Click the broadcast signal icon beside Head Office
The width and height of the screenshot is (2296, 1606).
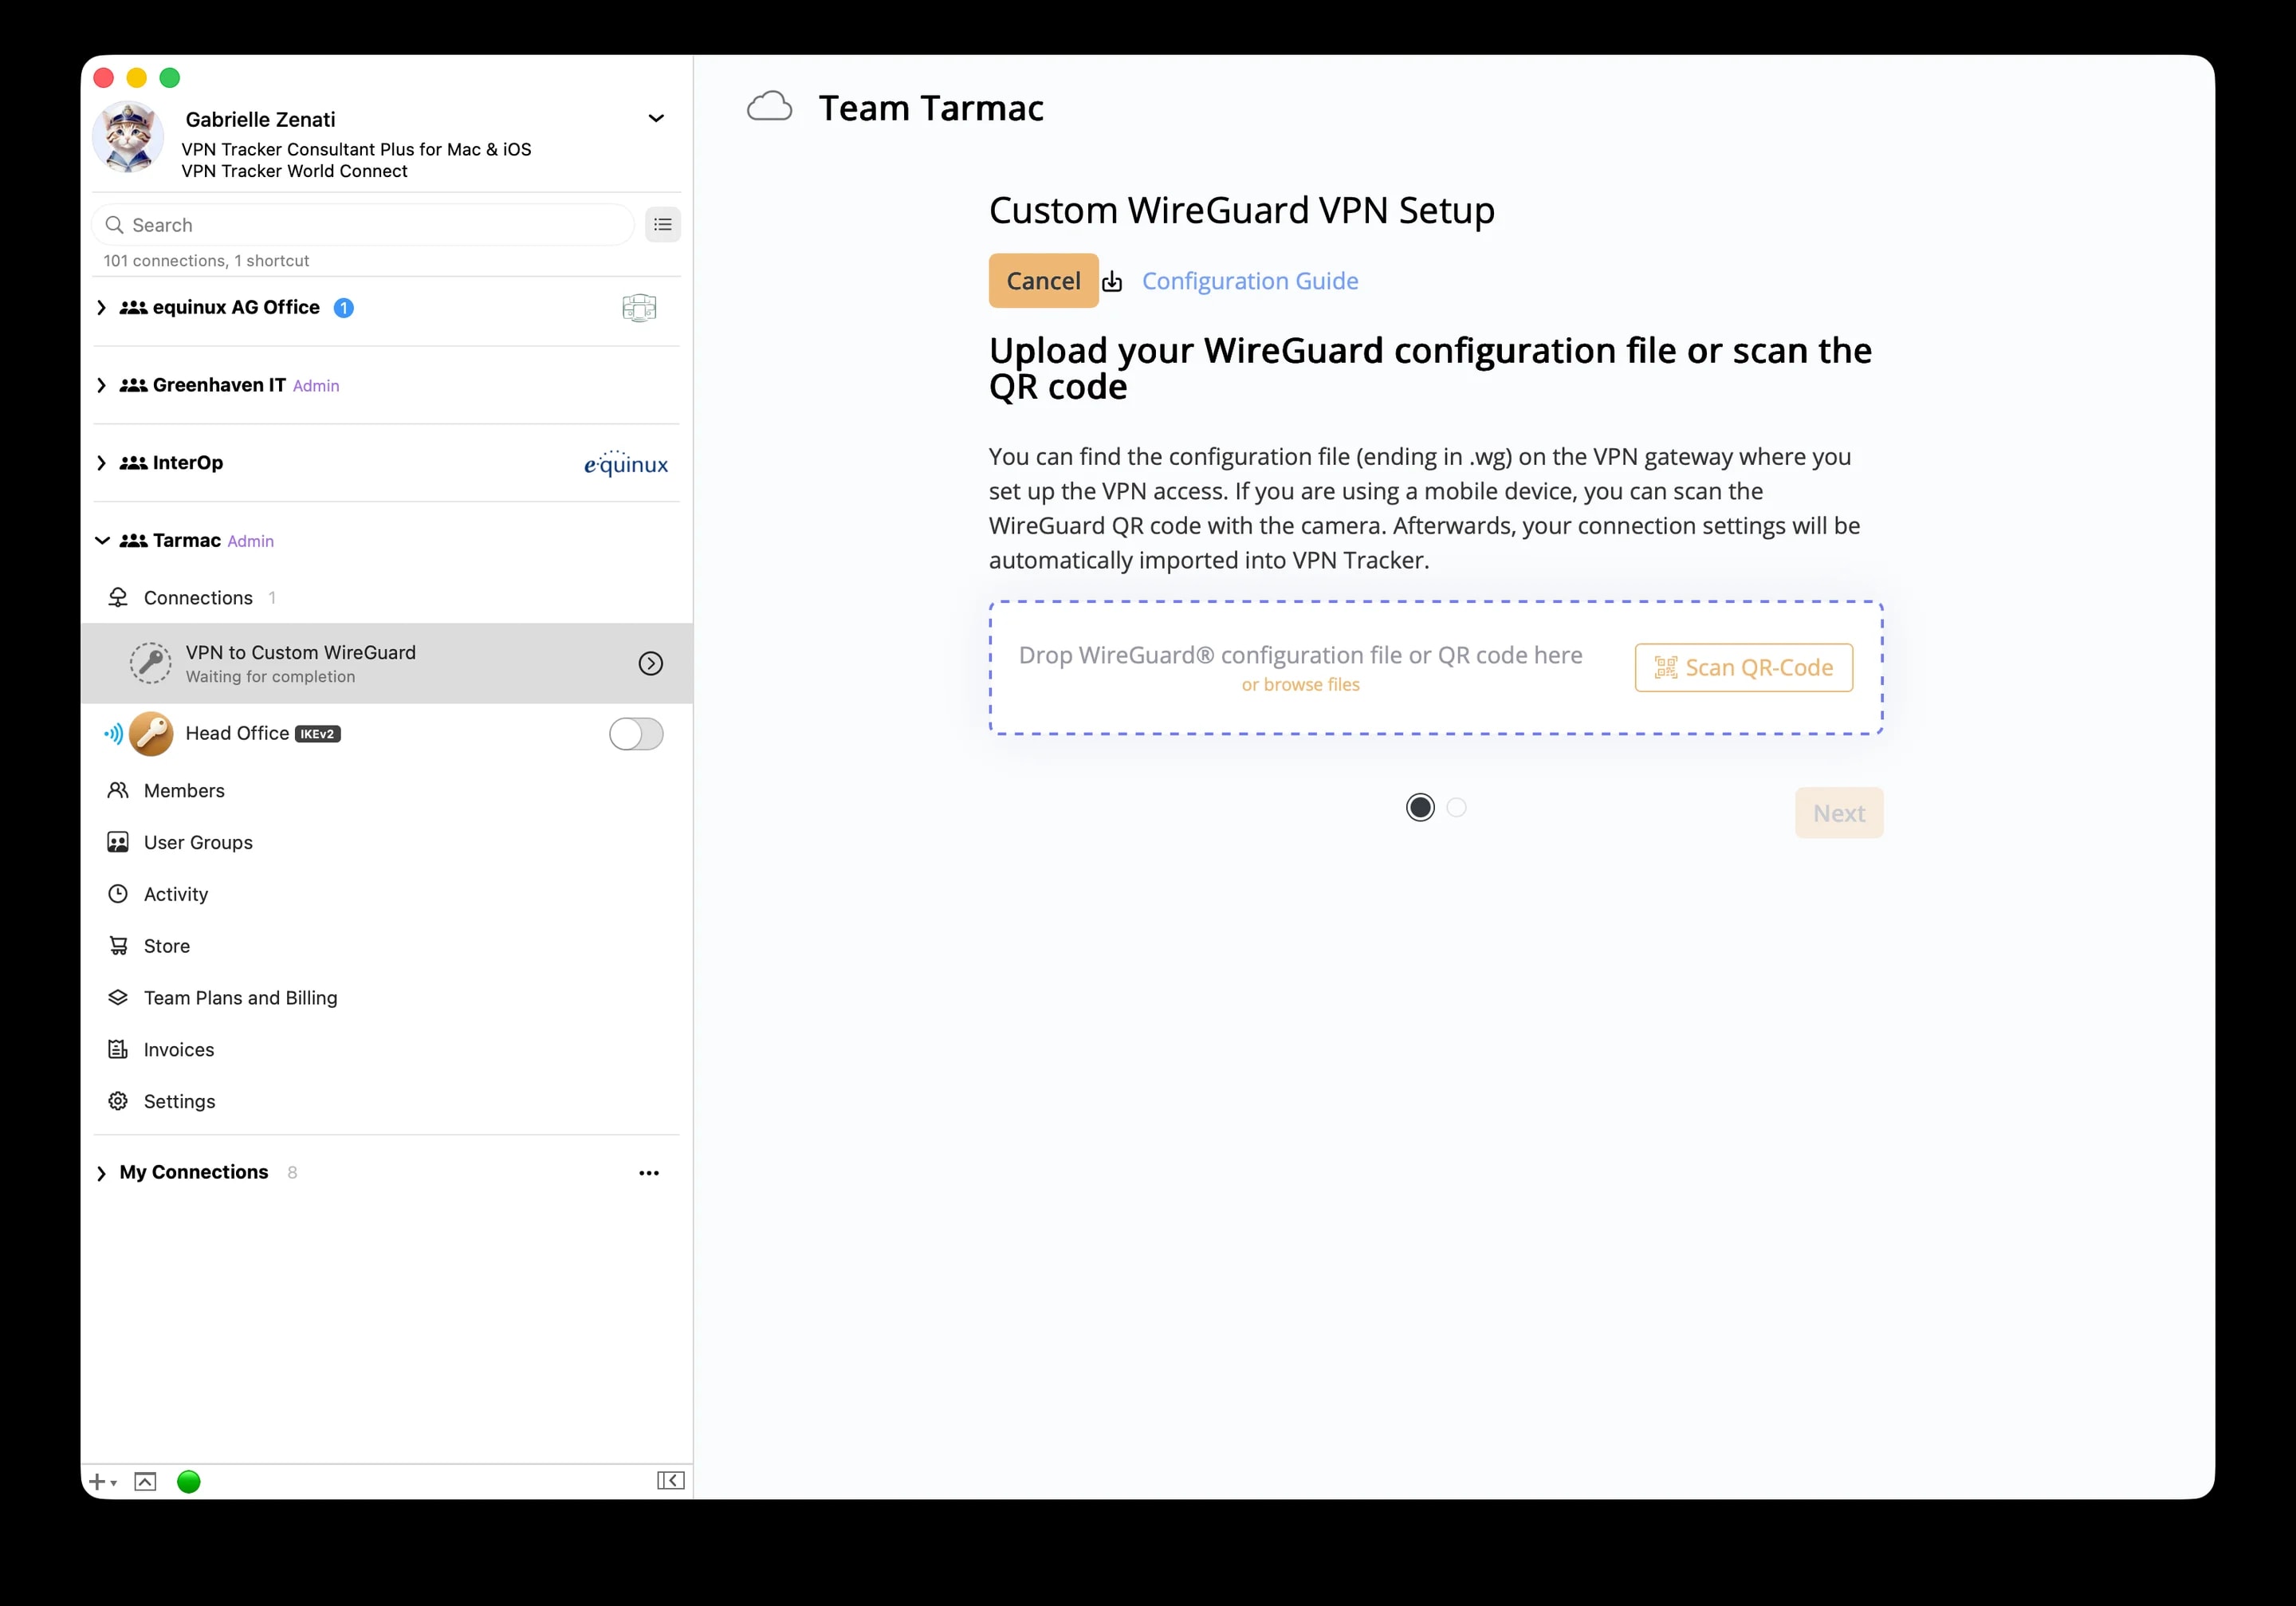[113, 734]
